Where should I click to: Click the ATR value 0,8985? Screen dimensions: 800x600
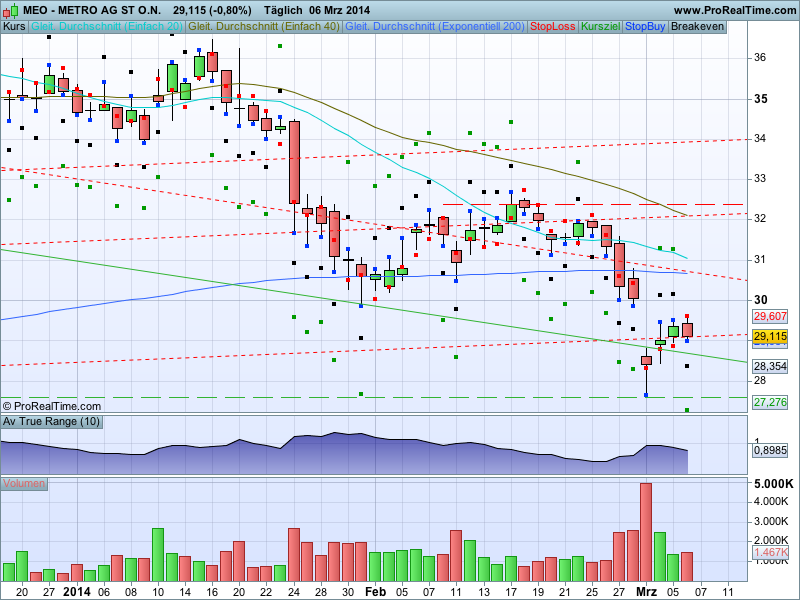pos(770,450)
